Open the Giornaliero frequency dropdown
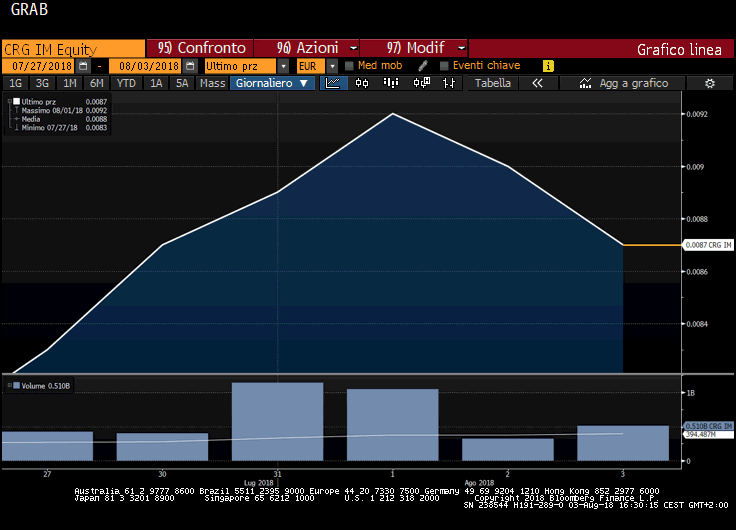Screen dimensions: 736x530 tap(274, 83)
